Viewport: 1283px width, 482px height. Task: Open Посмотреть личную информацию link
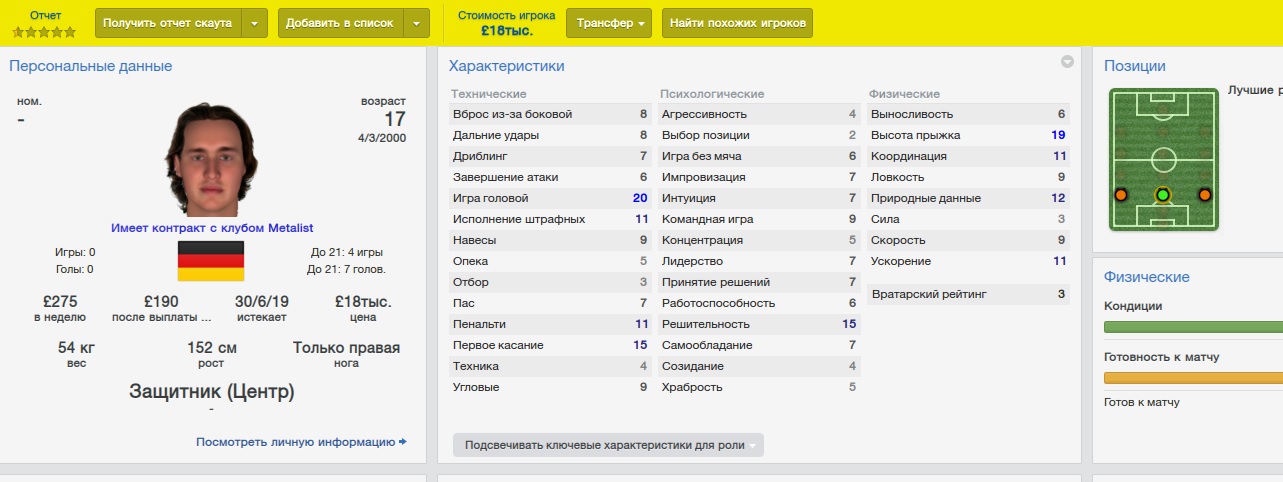pos(295,441)
